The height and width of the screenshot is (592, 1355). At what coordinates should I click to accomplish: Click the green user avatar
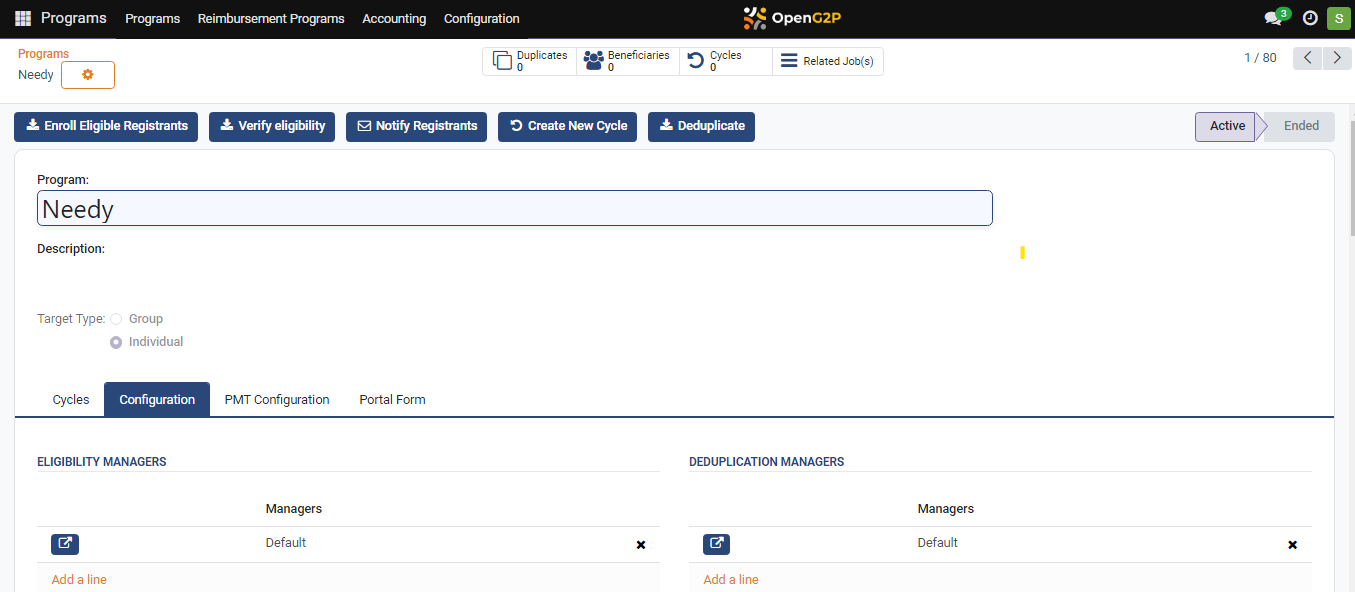tap(1338, 19)
